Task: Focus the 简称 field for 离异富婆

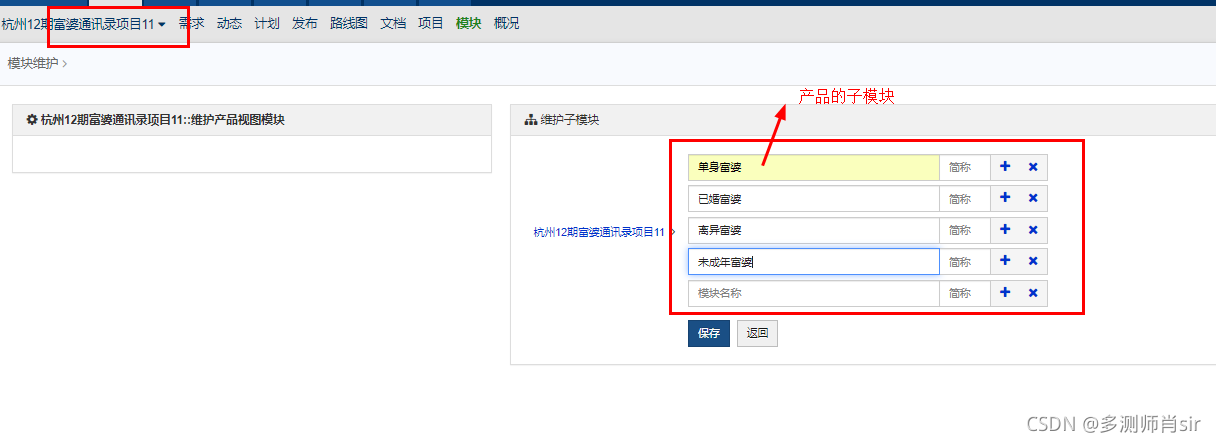Action: click(965, 230)
